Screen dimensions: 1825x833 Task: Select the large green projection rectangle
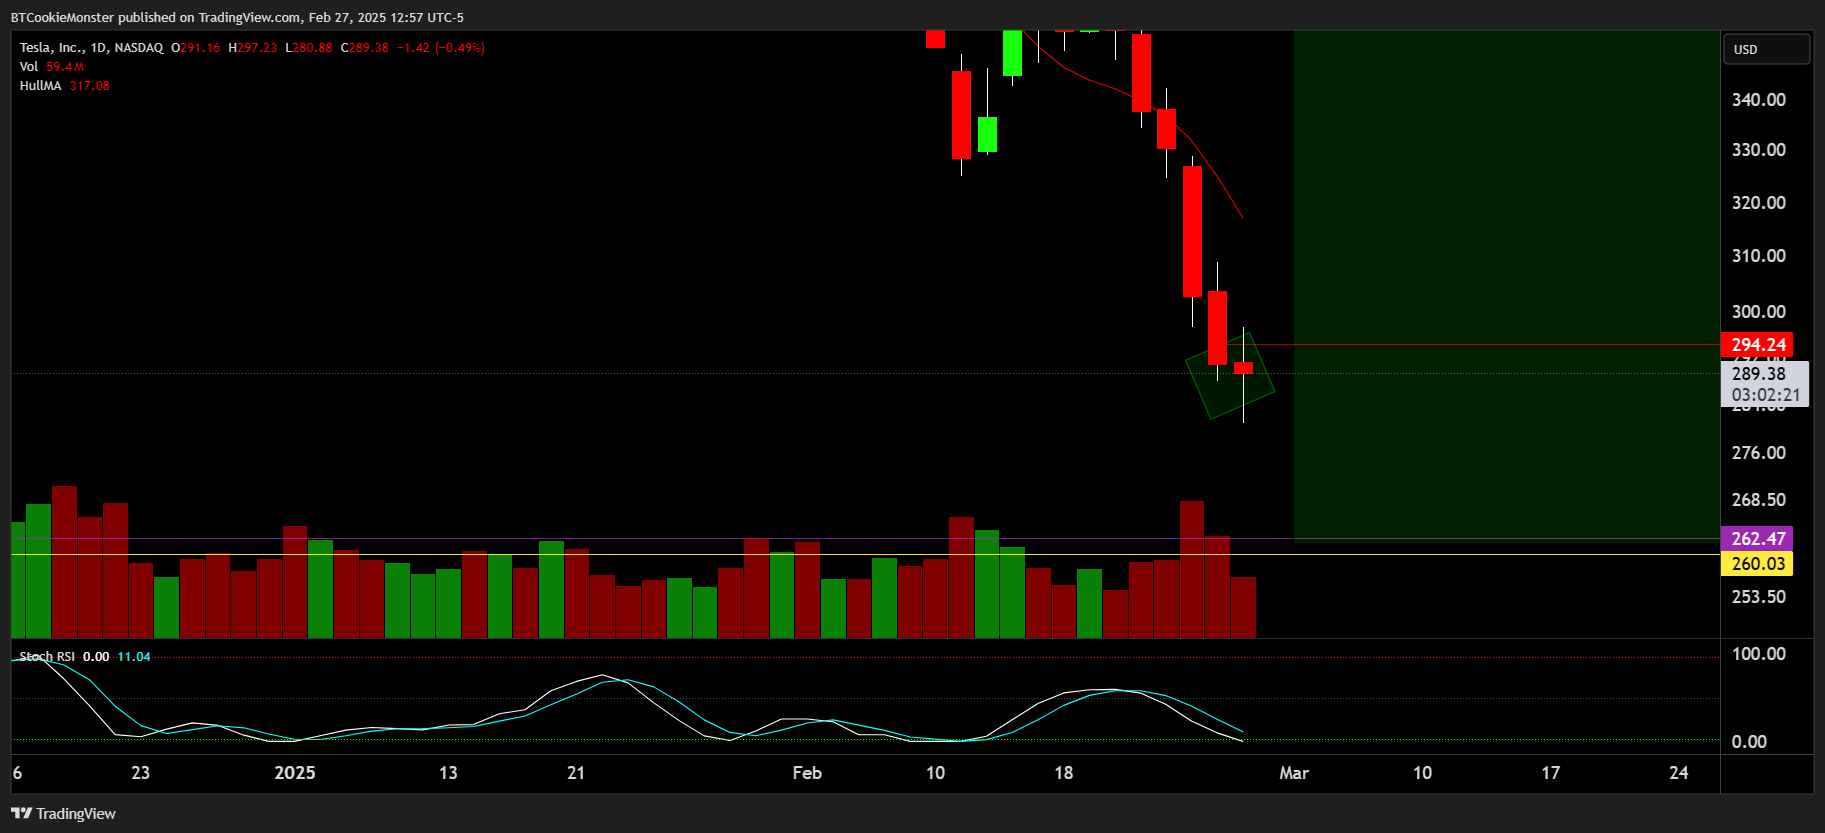pyautogui.click(x=1506, y=285)
